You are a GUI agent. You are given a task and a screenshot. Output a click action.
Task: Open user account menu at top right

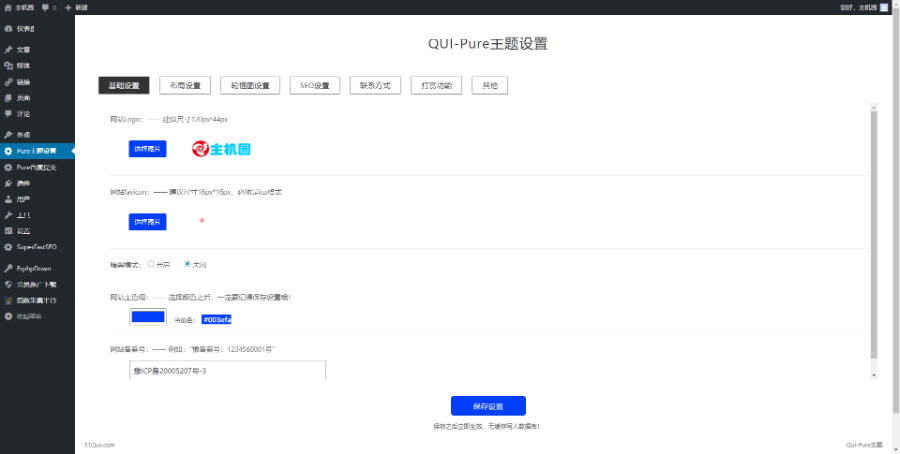(x=864, y=7)
